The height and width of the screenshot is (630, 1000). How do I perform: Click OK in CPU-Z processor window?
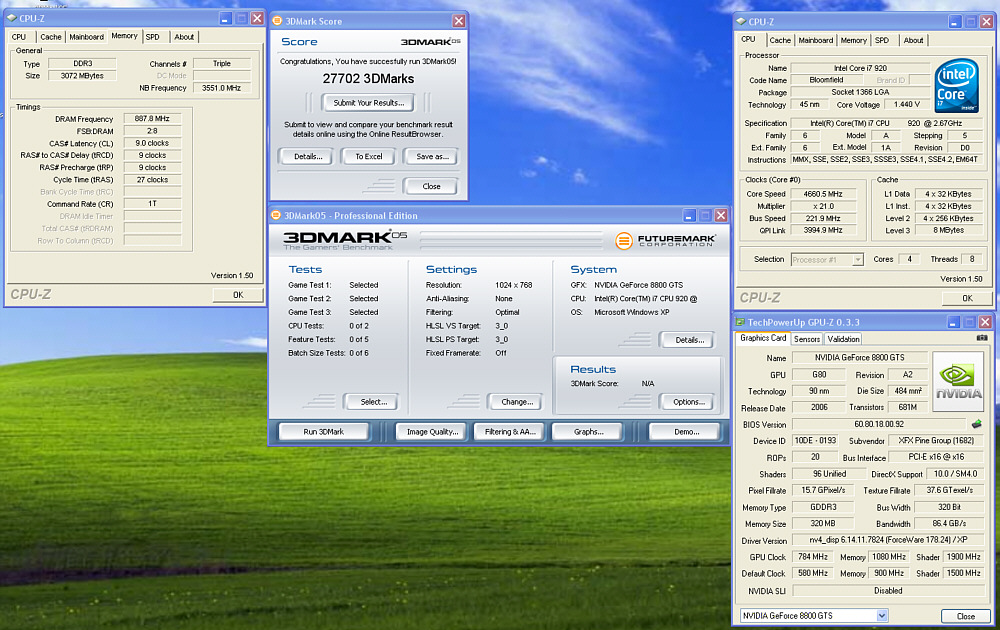point(967,298)
